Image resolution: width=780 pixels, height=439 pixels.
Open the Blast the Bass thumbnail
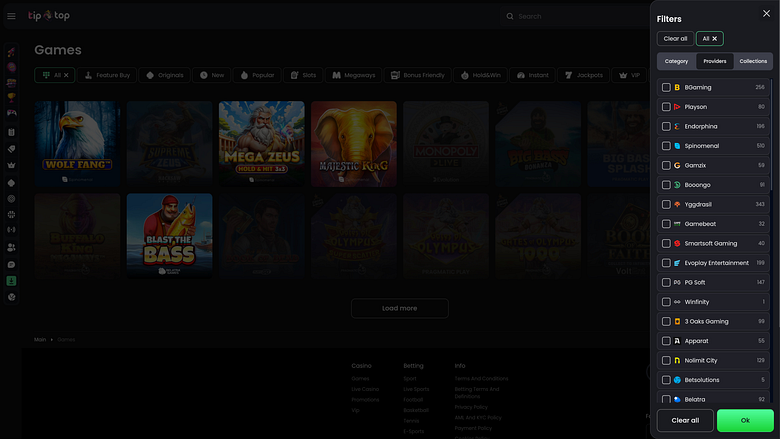[170, 236]
